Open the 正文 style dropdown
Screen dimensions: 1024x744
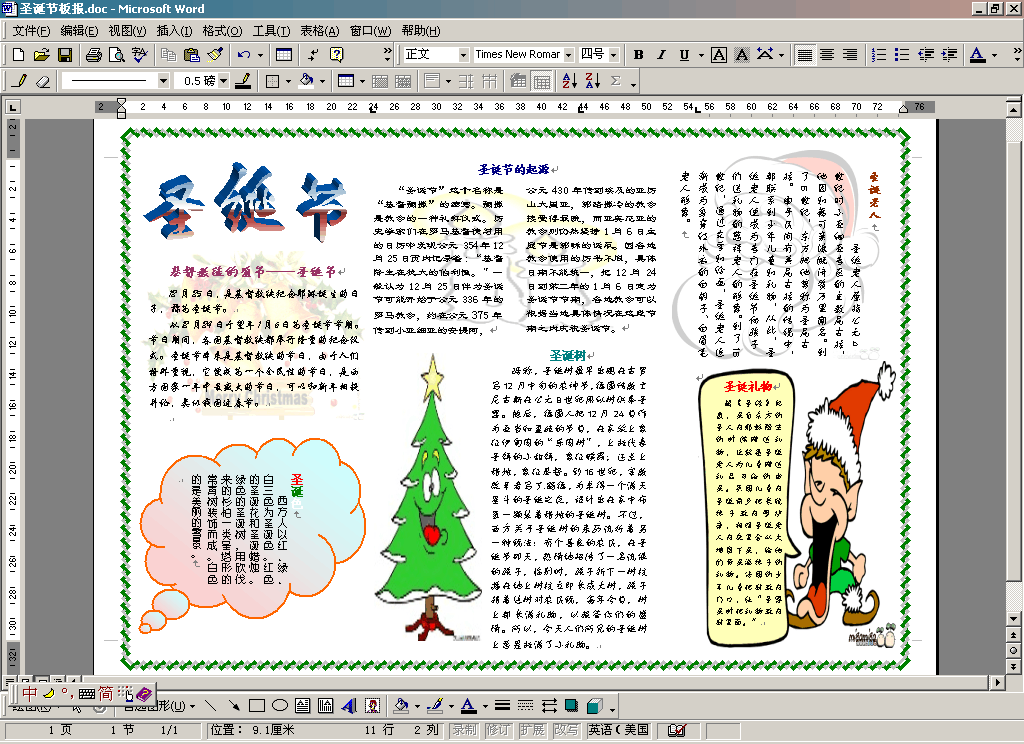pyautogui.click(x=463, y=54)
